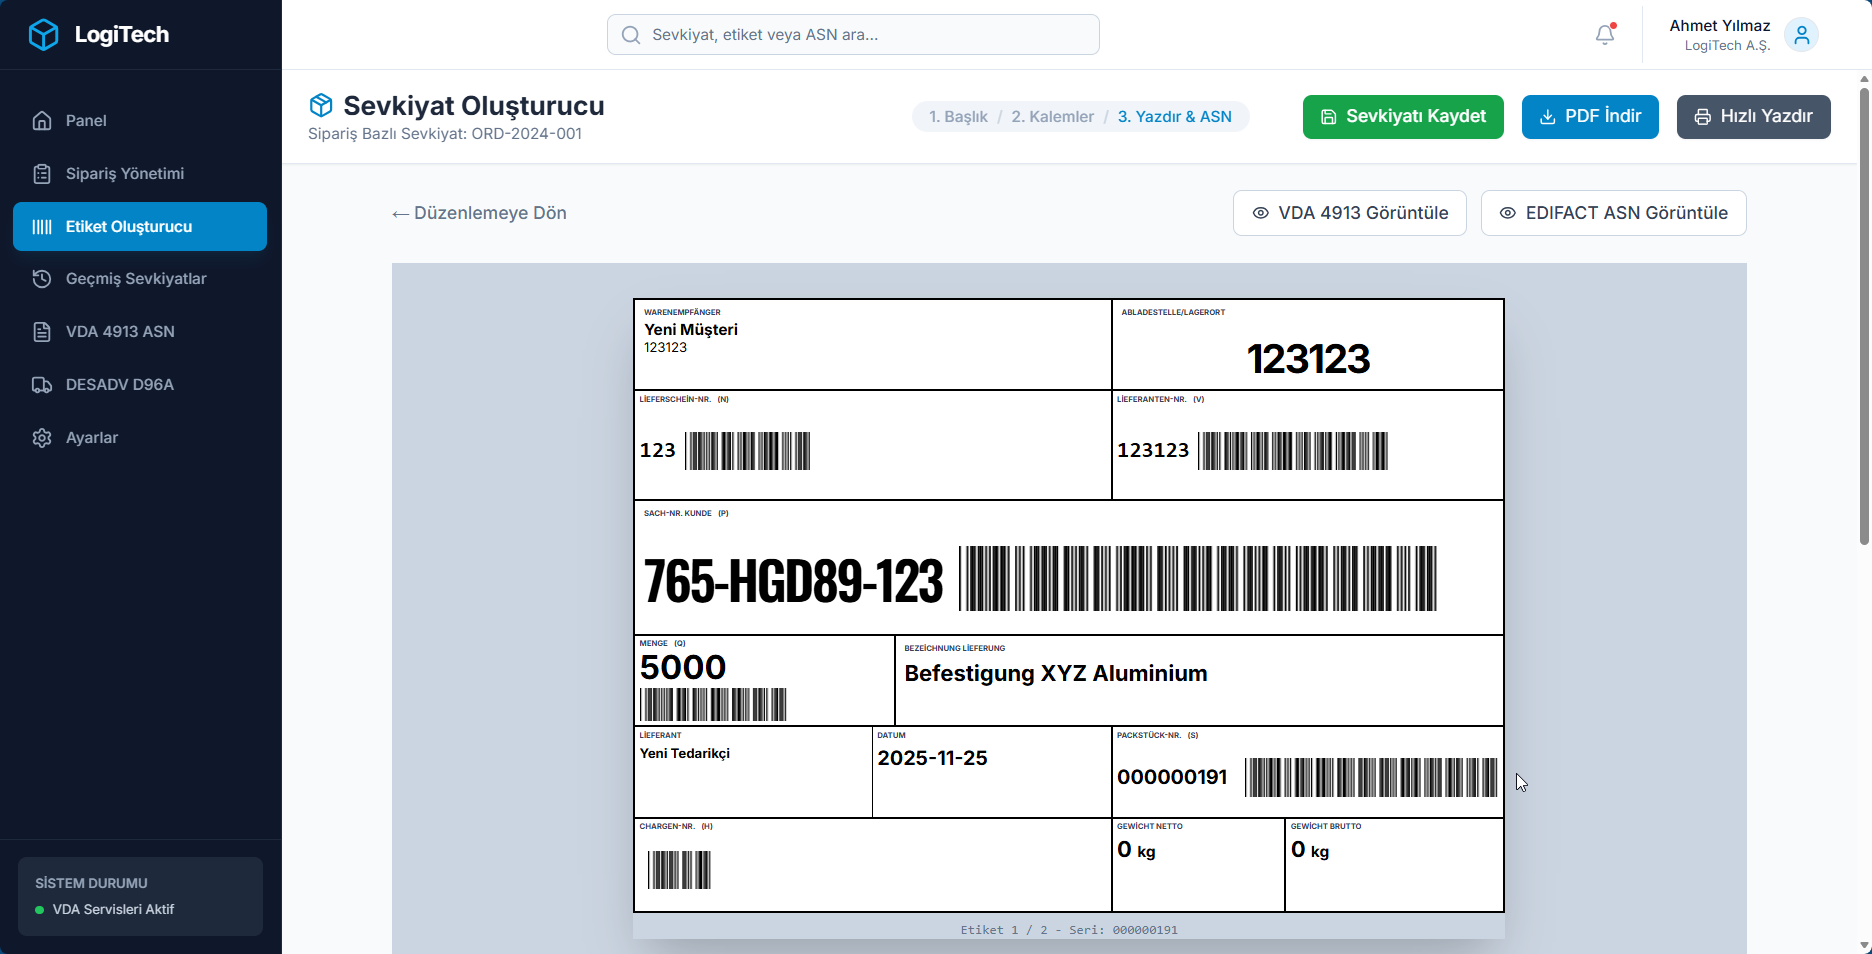Select Etiket Oluşturucu in the sidebar
Screen dimensions: 1872x954
tap(140, 227)
